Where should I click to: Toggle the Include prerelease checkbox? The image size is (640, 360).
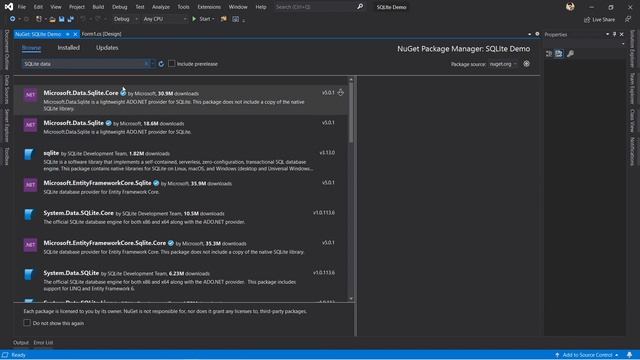click(x=172, y=64)
